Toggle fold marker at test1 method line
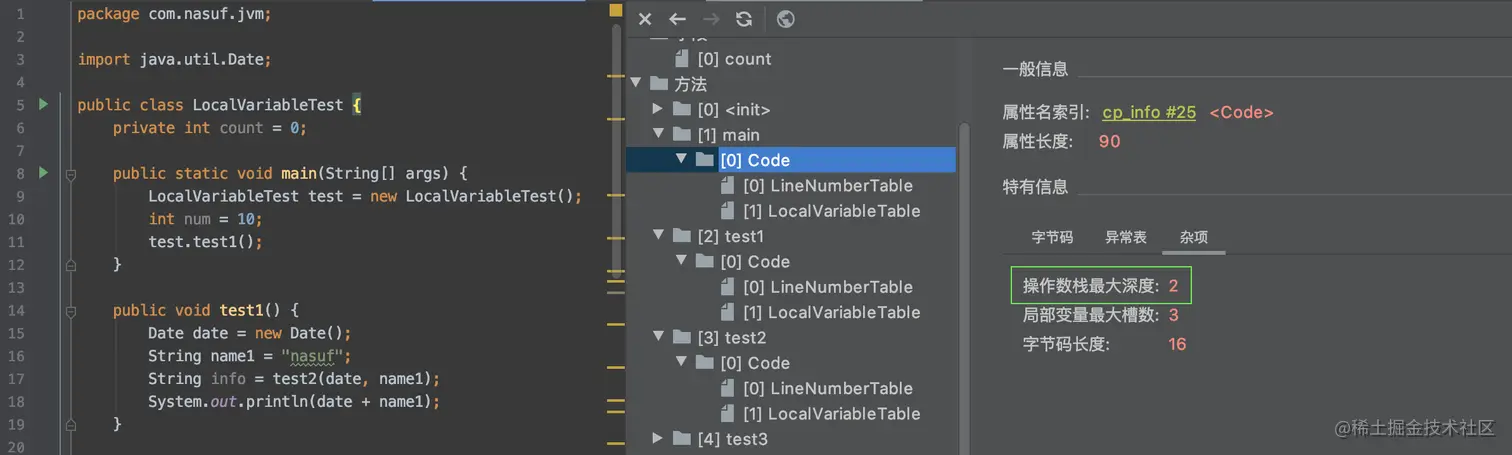The image size is (1512, 455). coord(70,311)
